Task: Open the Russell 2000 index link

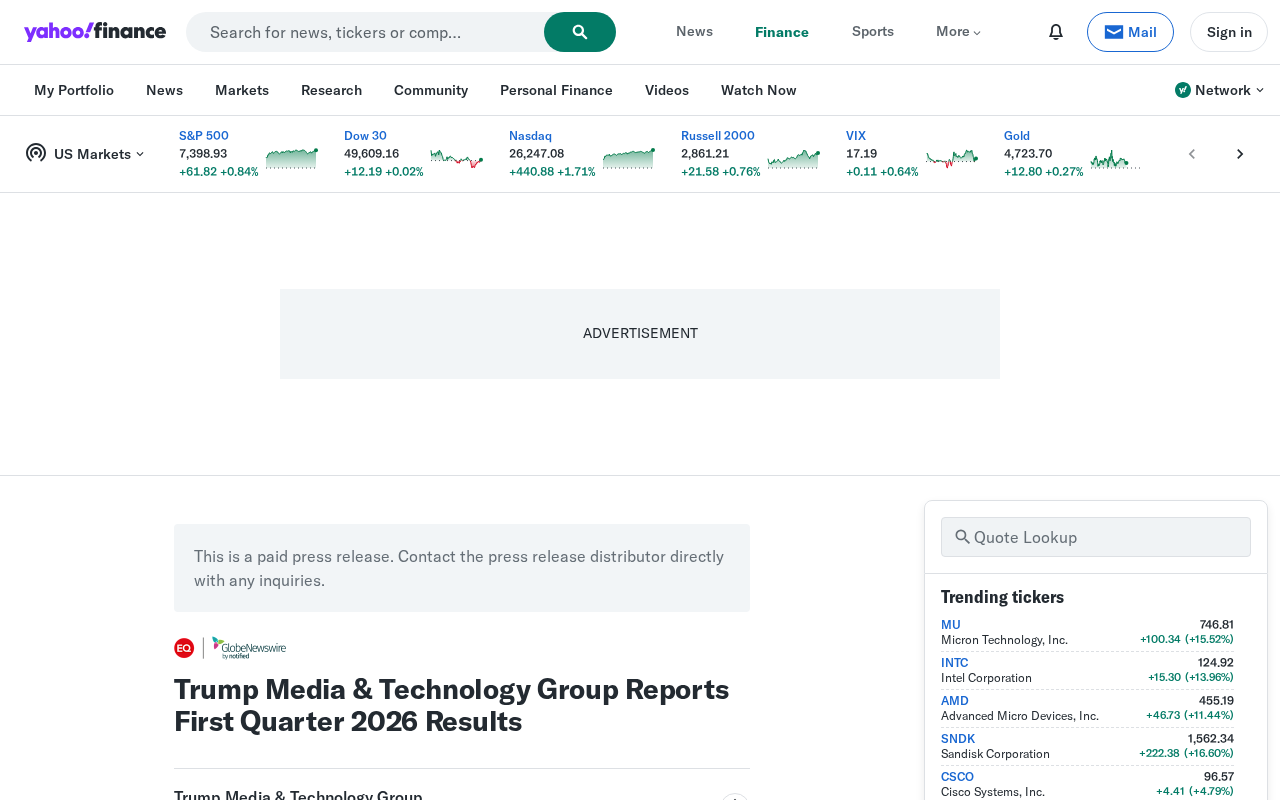Action: [718, 136]
